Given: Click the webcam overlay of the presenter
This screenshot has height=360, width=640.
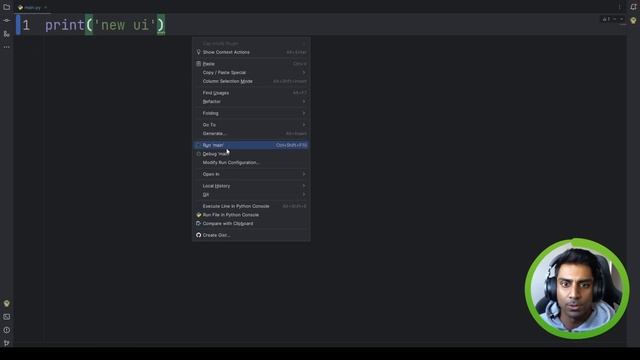Looking at the screenshot, I should pos(577,289).
